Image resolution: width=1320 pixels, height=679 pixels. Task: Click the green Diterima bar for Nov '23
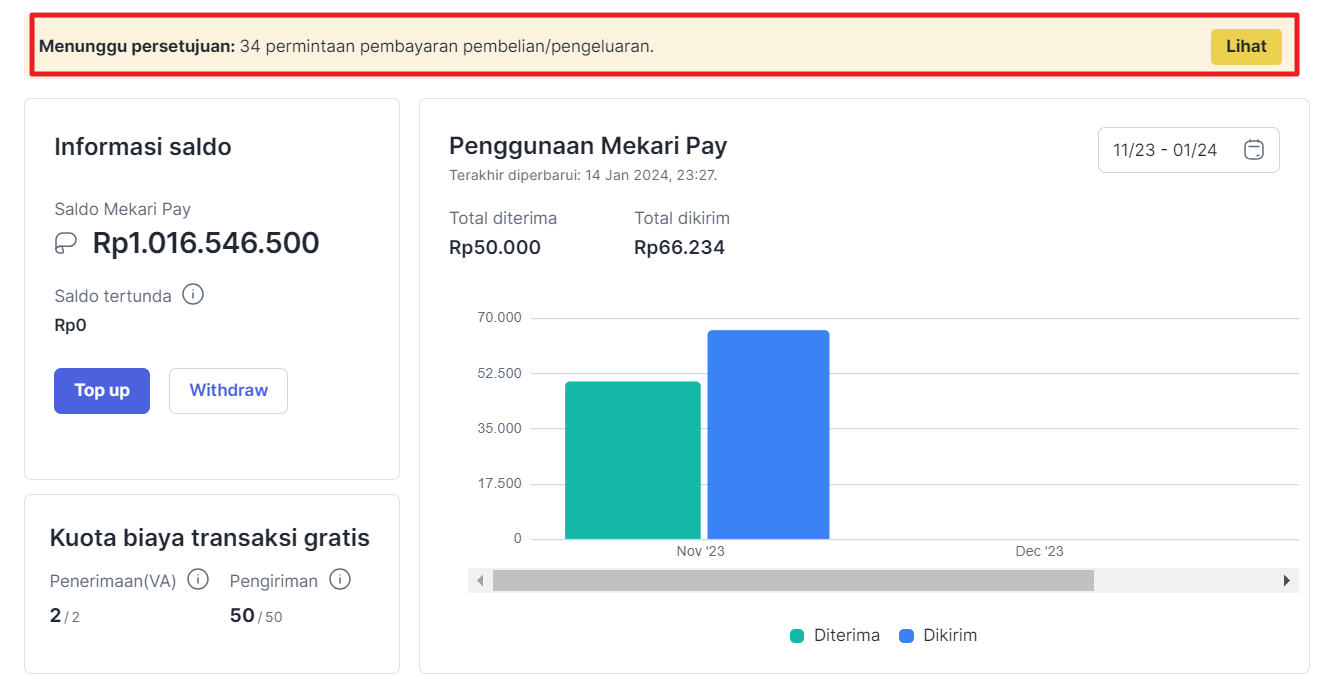pyautogui.click(x=633, y=460)
